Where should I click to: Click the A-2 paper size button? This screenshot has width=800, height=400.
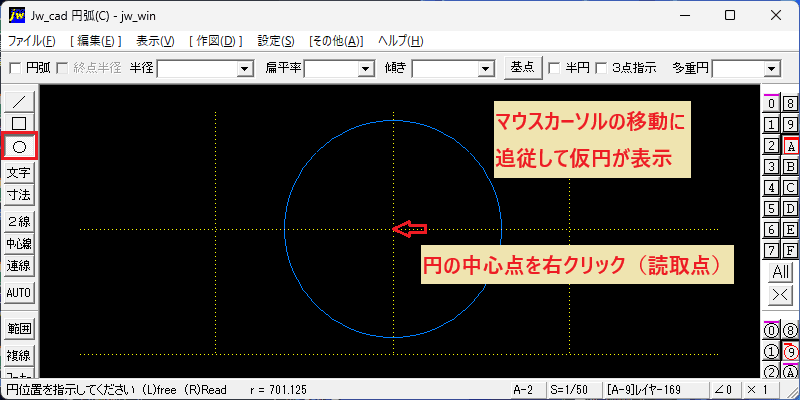coord(527,390)
